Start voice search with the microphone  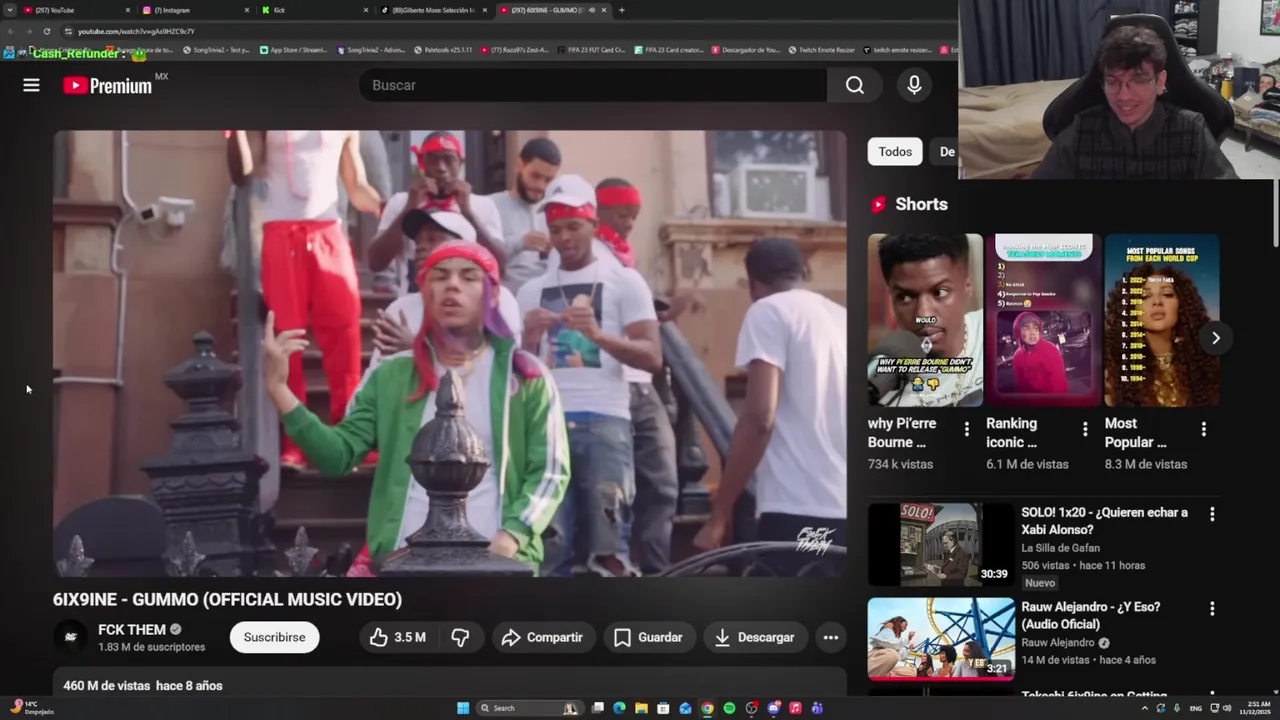(914, 85)
